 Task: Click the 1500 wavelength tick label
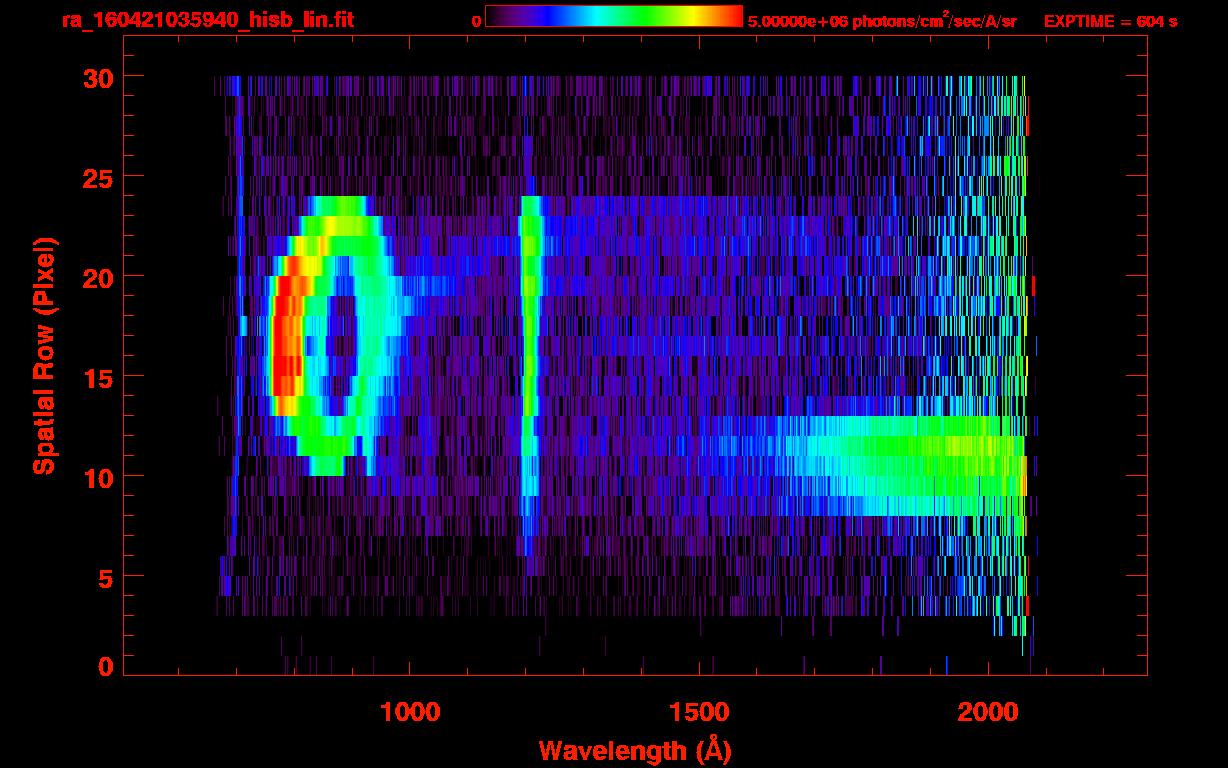(x=700, y=712)
